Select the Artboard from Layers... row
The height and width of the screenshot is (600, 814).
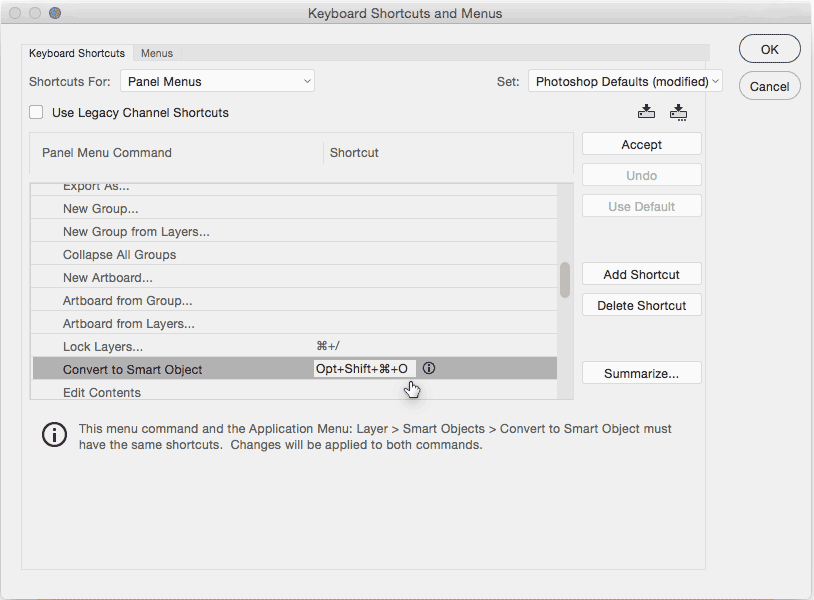pyautogui.click(x=294, y=323)
